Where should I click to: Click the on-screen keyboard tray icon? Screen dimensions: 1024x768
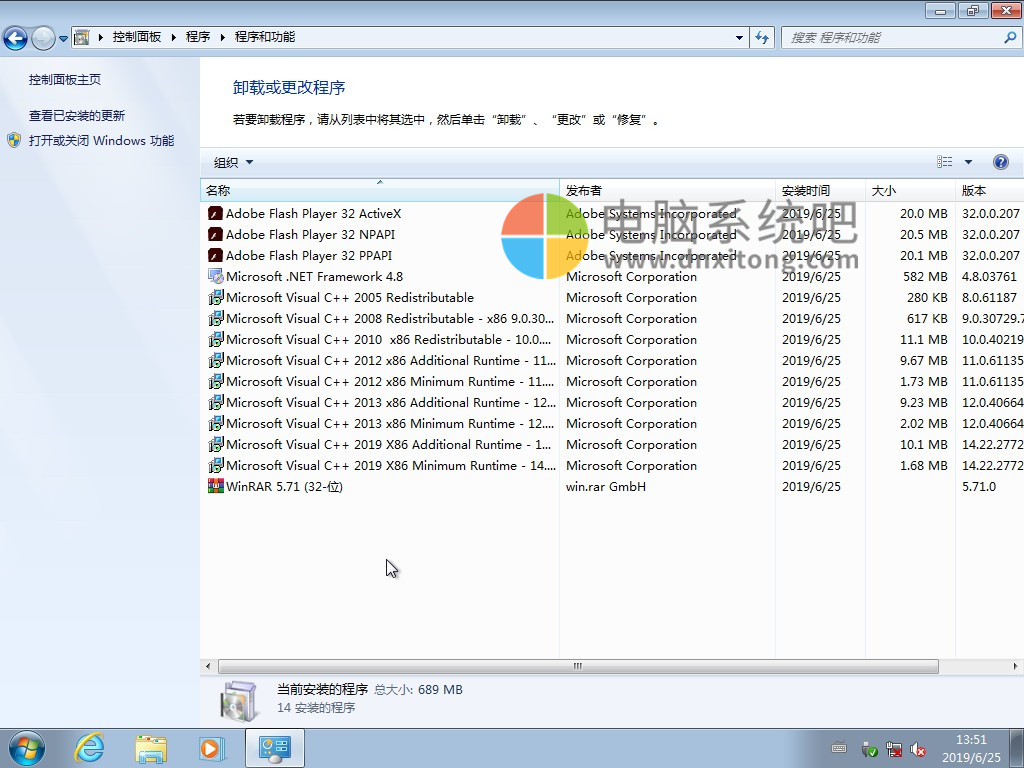pyautogui.click(x=839, y=747)
